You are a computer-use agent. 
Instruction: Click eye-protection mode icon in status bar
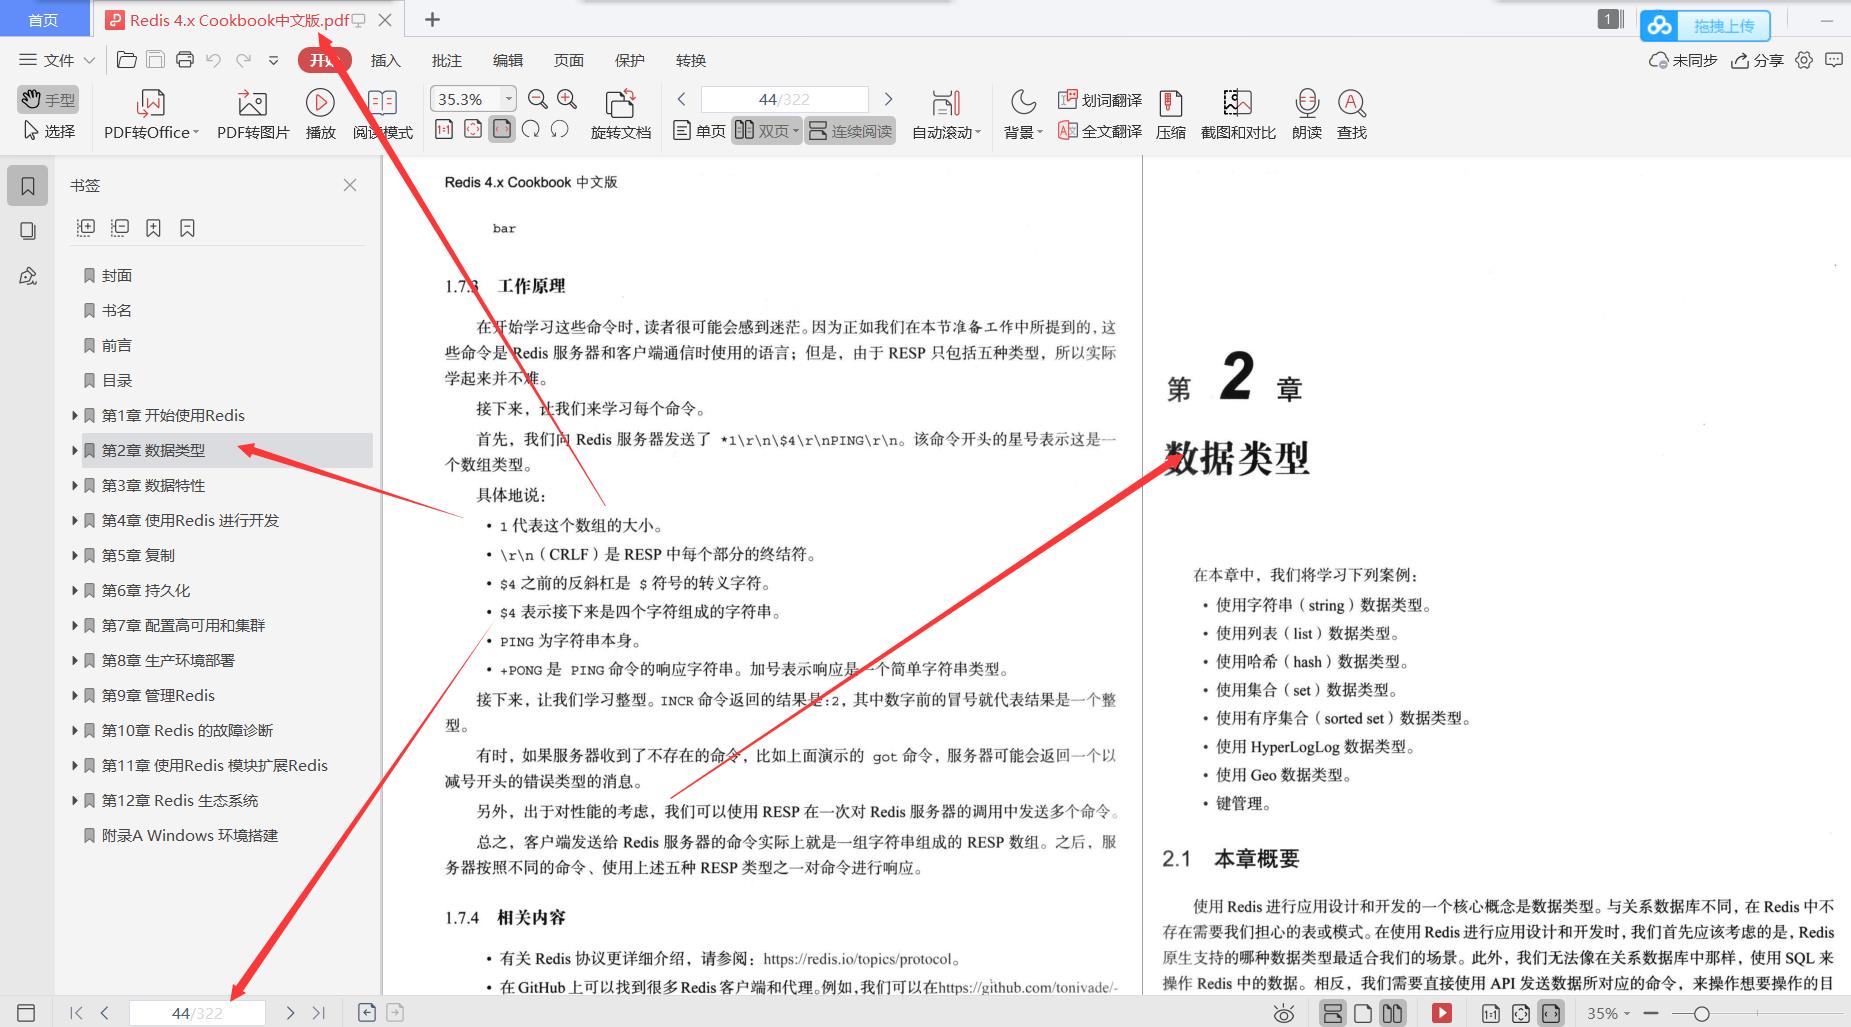pyautogui.click(x=1284, y=1013)
